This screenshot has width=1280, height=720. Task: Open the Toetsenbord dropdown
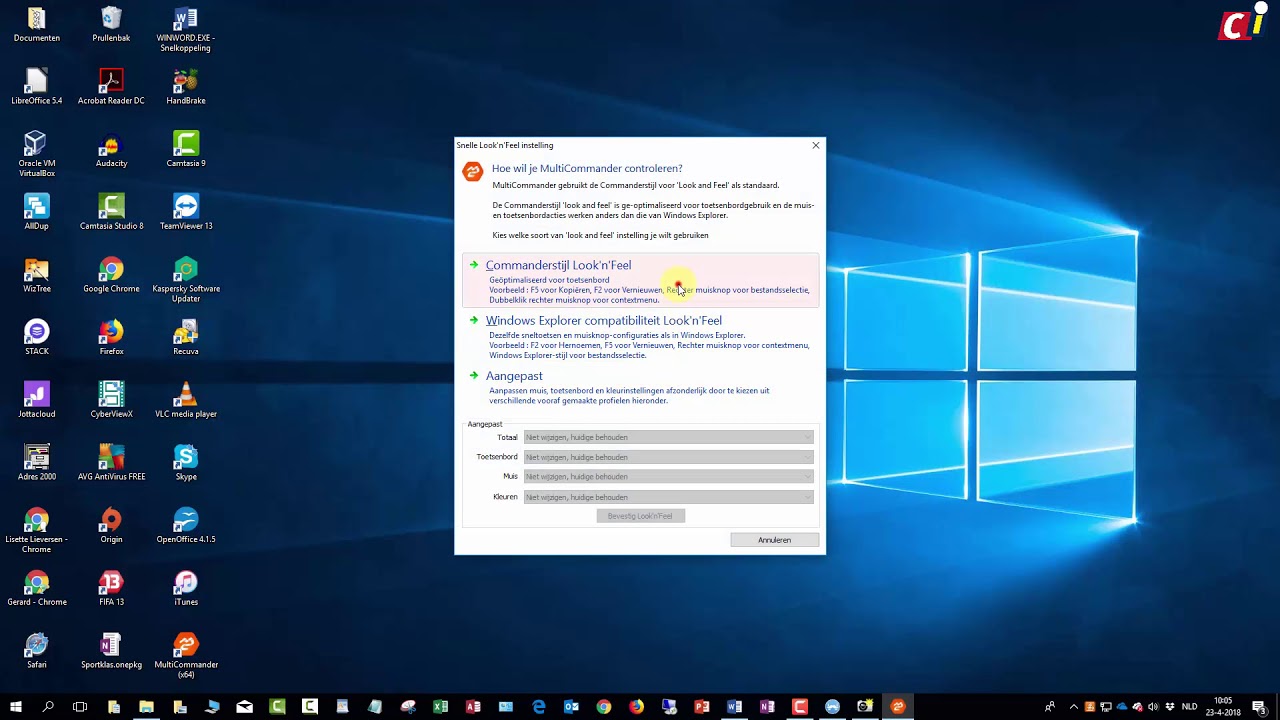[668, 457]
